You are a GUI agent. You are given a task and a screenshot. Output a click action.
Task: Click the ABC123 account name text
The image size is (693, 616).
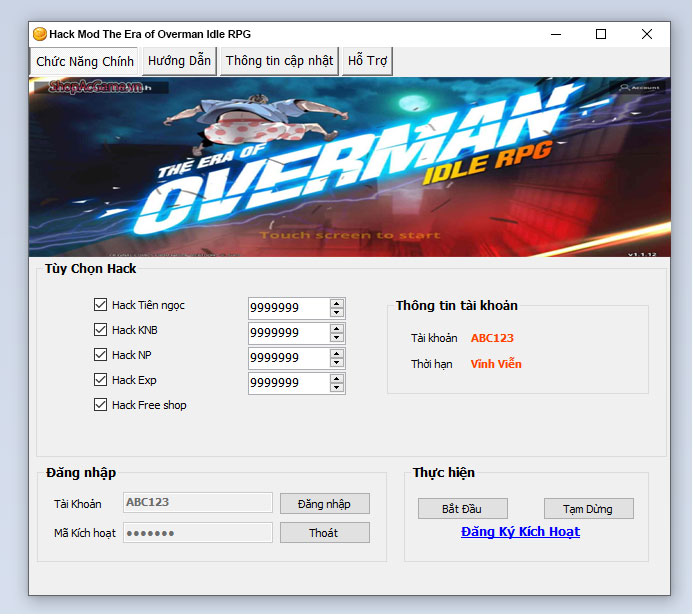coord(492,338)
